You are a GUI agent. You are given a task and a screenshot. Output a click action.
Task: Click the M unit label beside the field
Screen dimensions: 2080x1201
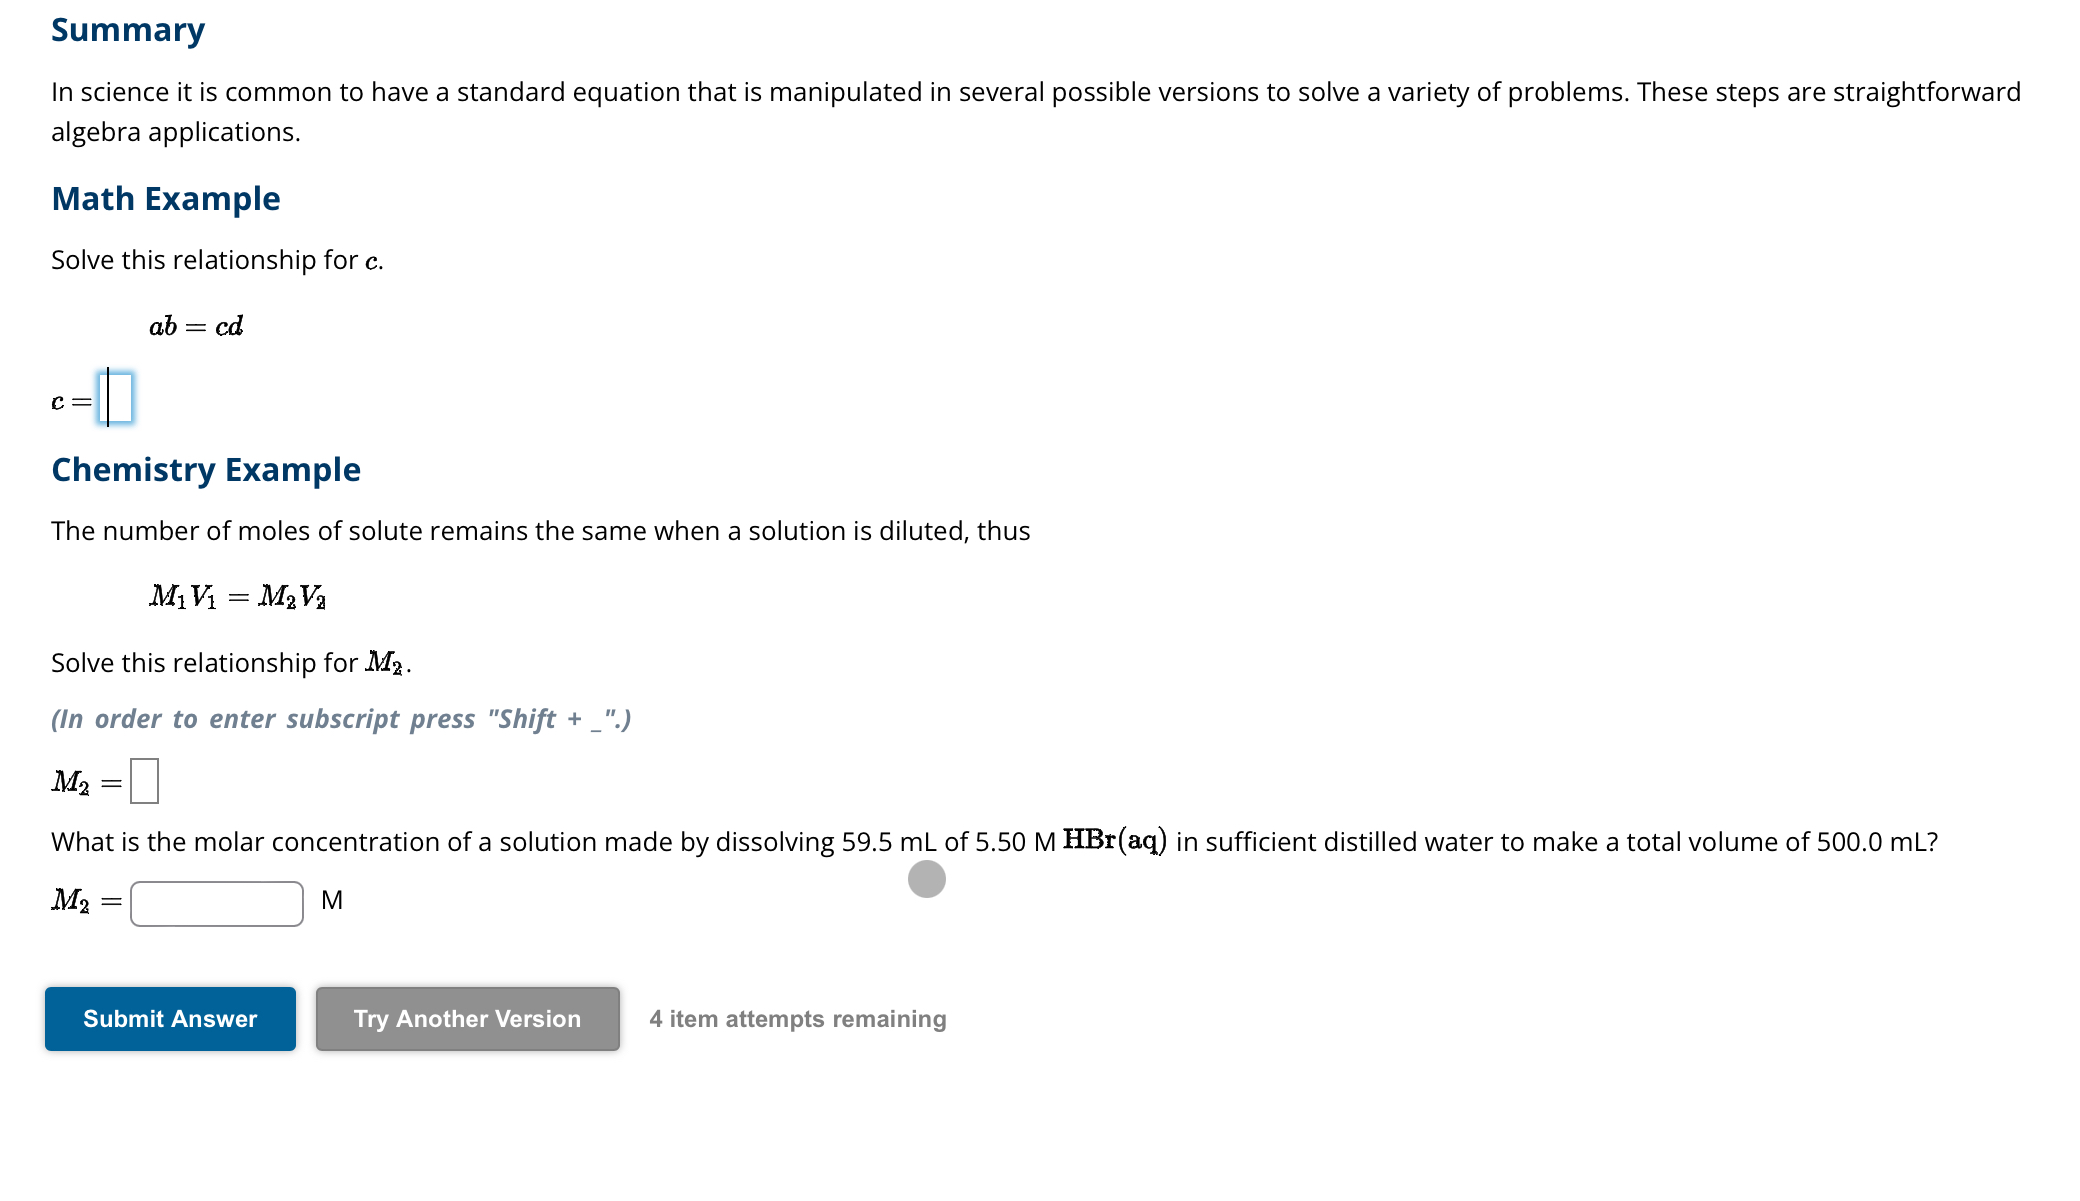331,900
